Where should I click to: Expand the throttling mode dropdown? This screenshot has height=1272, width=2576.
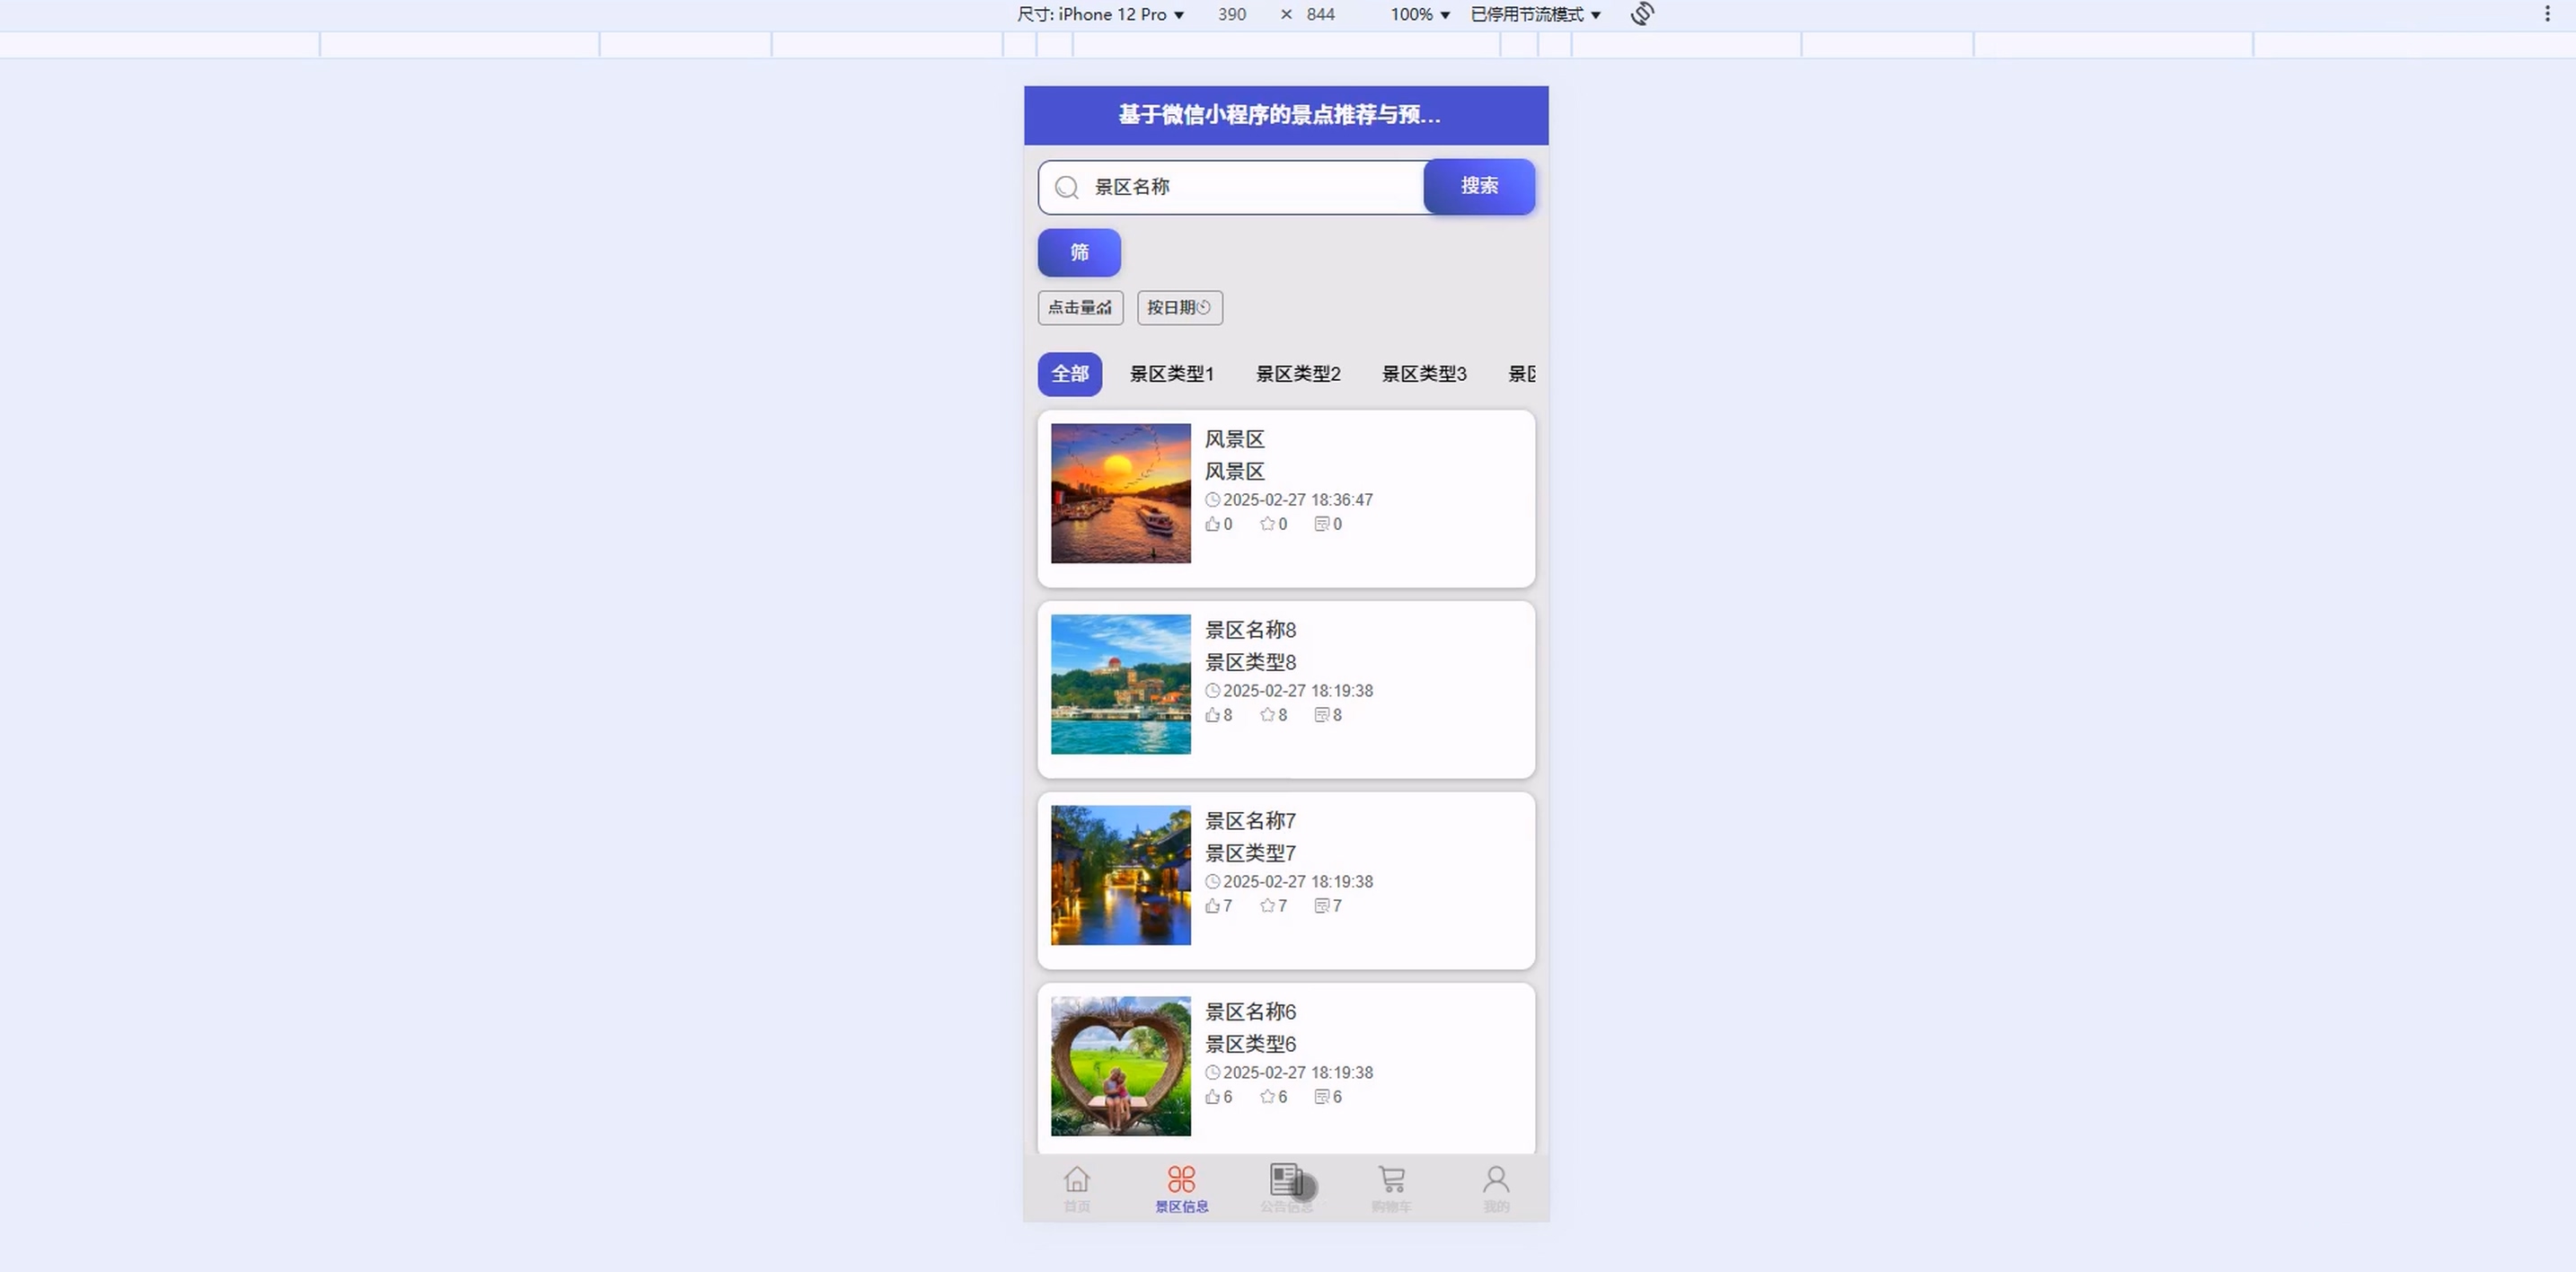[x=1535, y=14]
